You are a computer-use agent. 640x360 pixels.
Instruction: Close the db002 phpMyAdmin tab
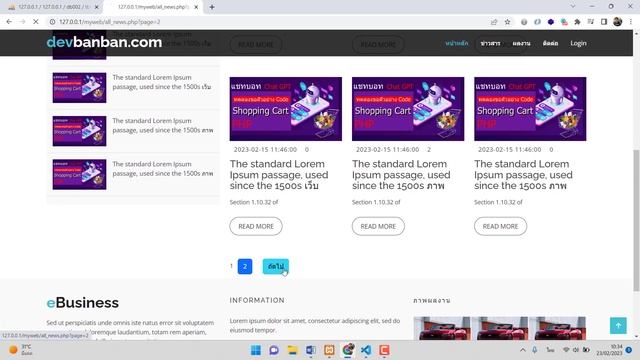pyautogui.click(x=97, y=7)
